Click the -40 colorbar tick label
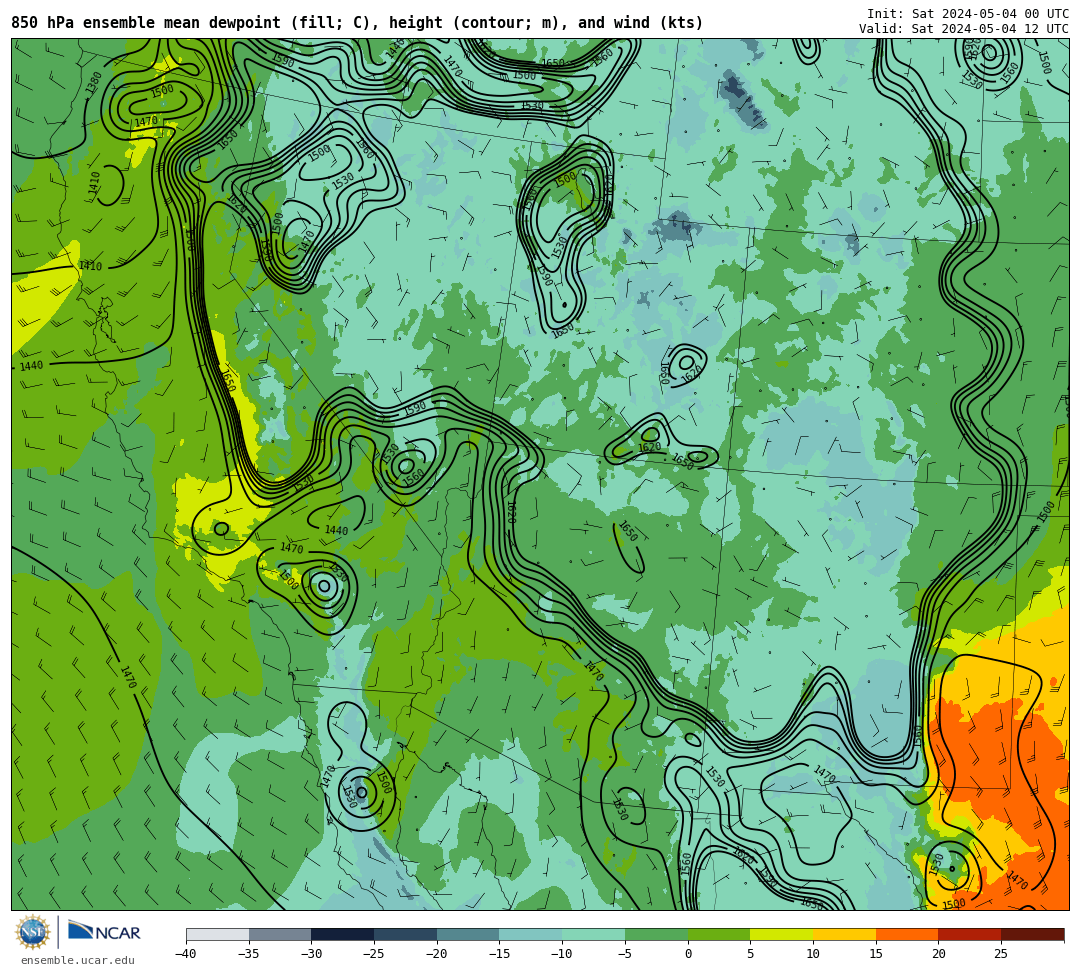1080x973 pixels. pyautogui.click(x=185, y=954)
